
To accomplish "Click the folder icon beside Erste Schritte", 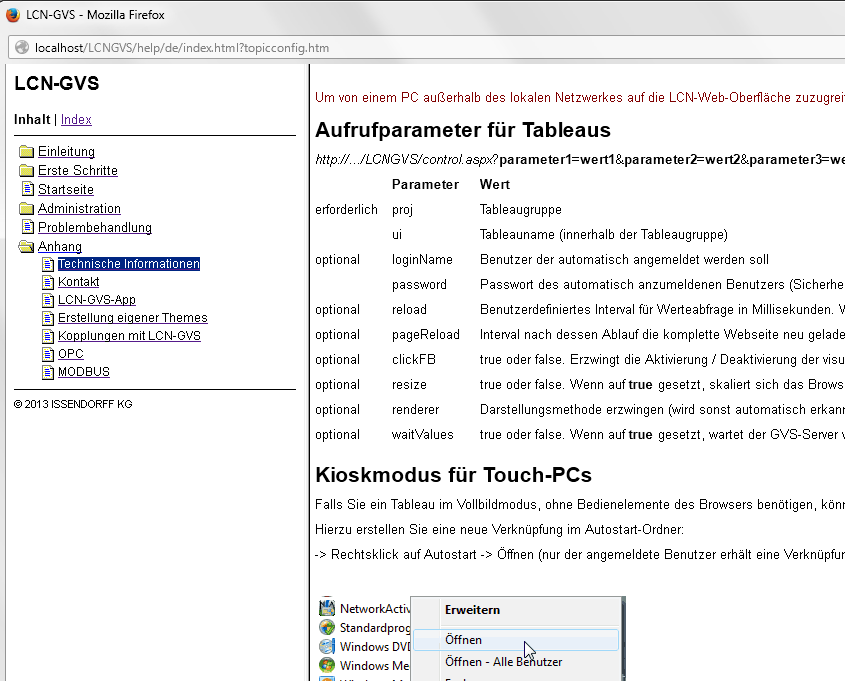I will (x=27, y=171).
